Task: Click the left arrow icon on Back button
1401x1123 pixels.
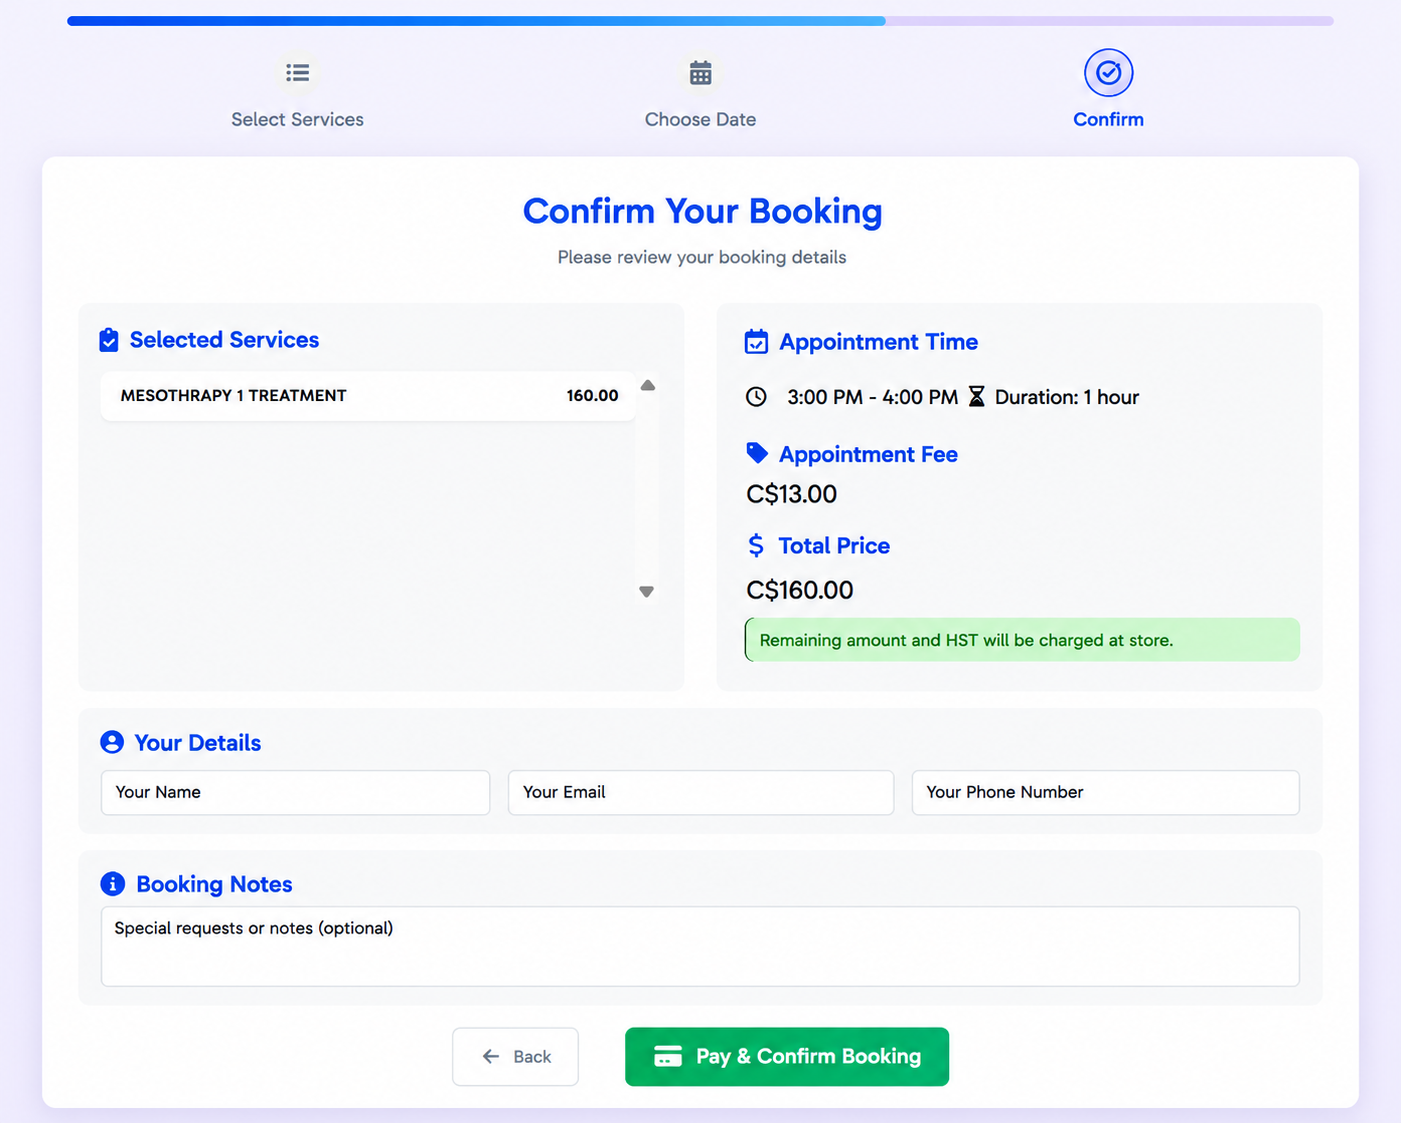Action: [491, 1056]
